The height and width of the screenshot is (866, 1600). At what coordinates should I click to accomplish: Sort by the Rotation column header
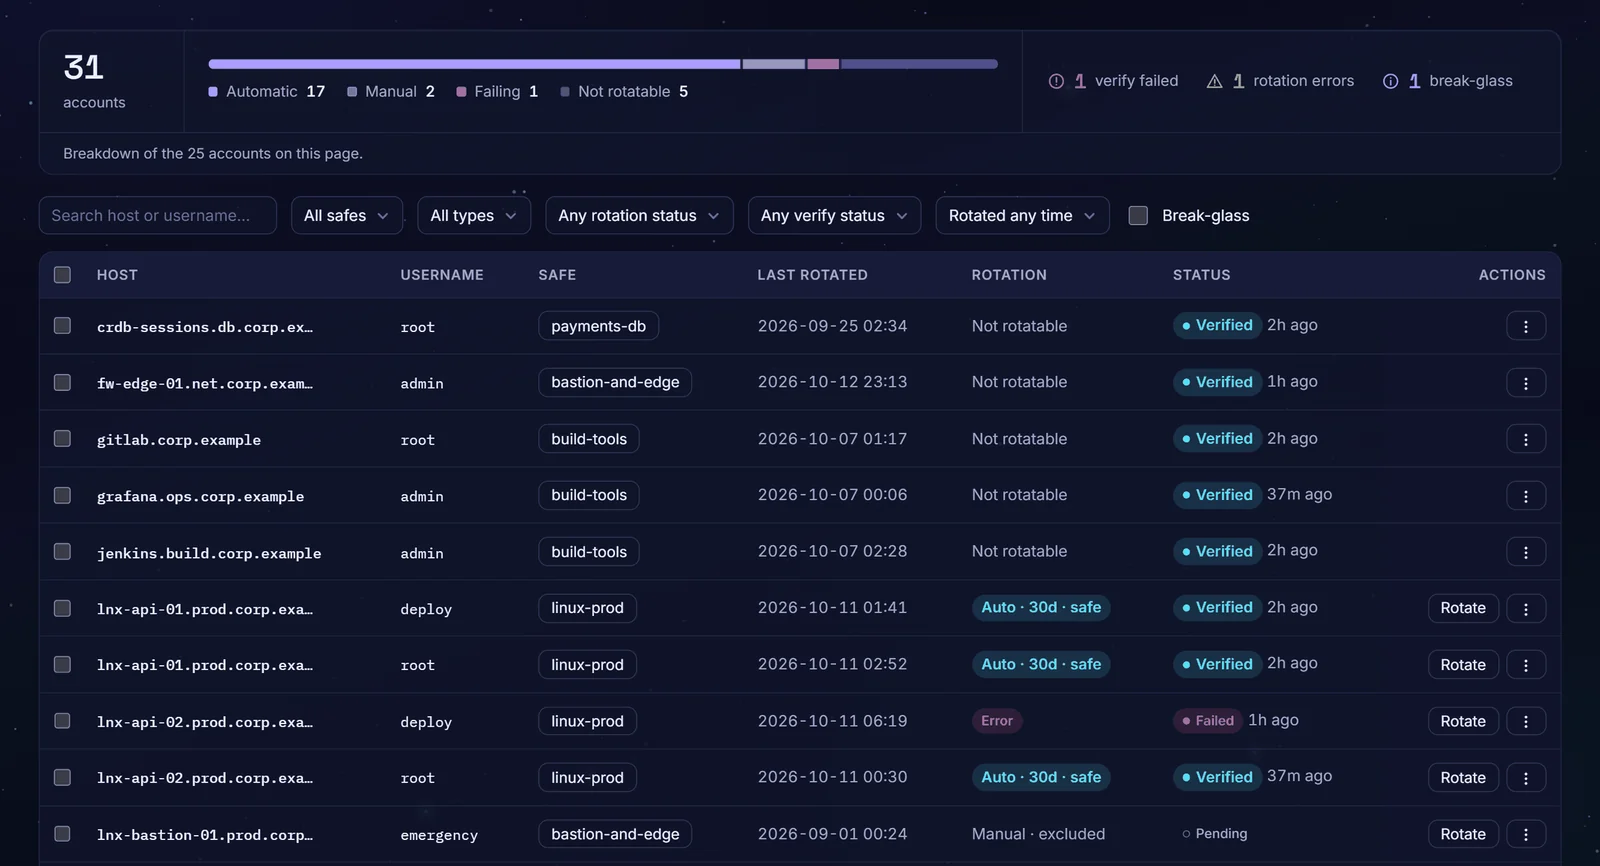[x=1009, y=275]
